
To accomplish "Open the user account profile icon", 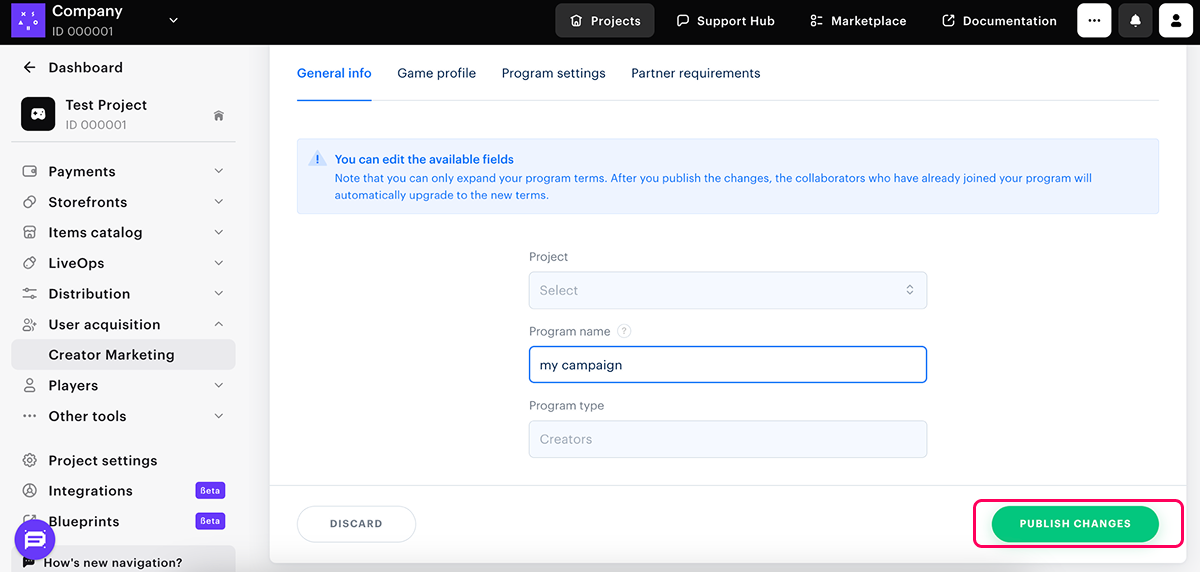I will click(x=1176, y=21).
